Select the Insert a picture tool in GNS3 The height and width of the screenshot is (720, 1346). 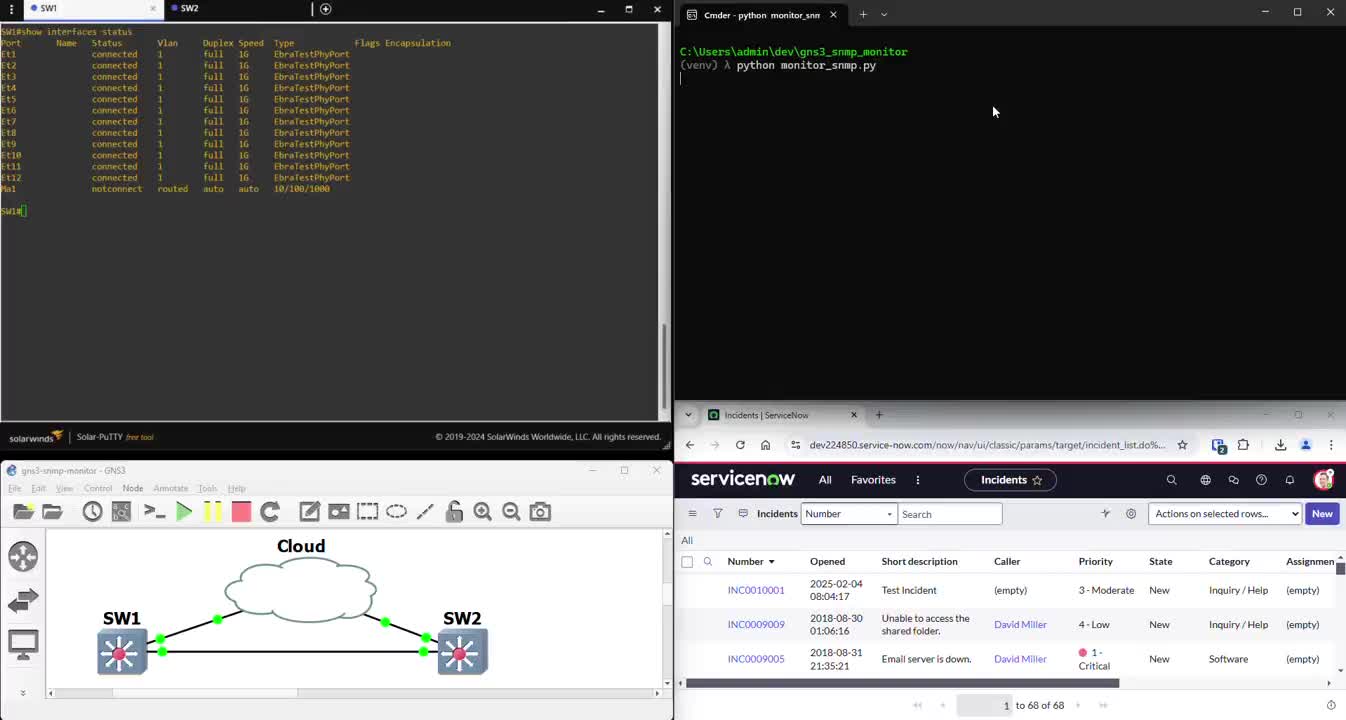(x=339, y=512)
